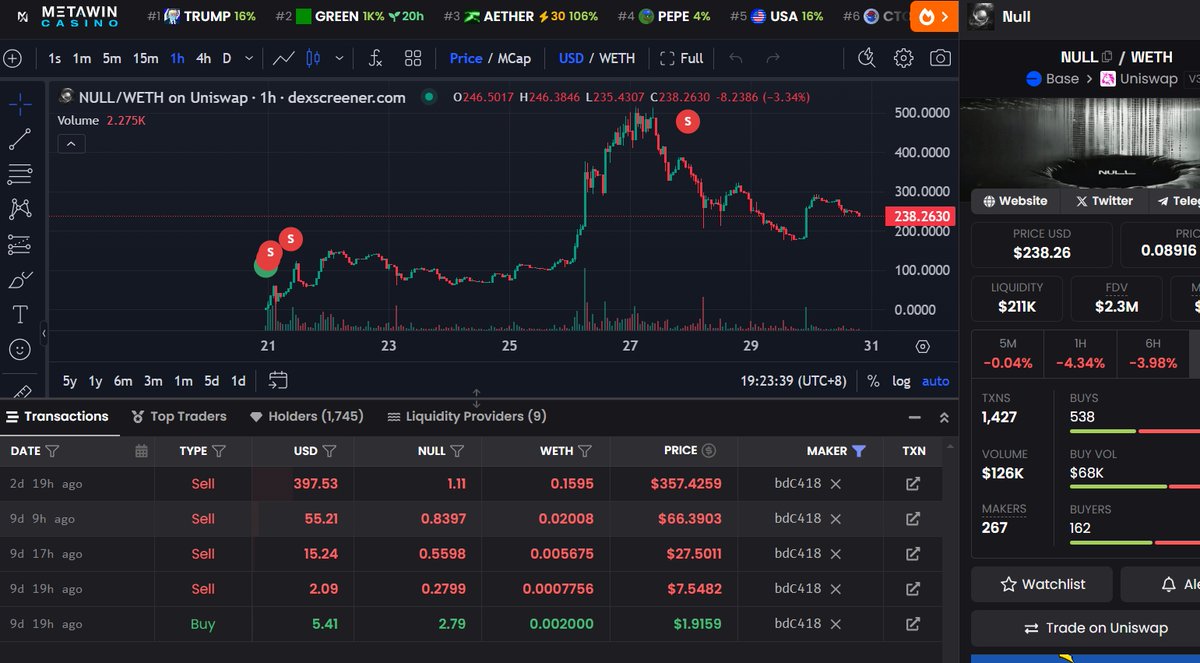1200x663 pixels.
Task: Select the crosshair cursor tool
Action: (20, 104)
